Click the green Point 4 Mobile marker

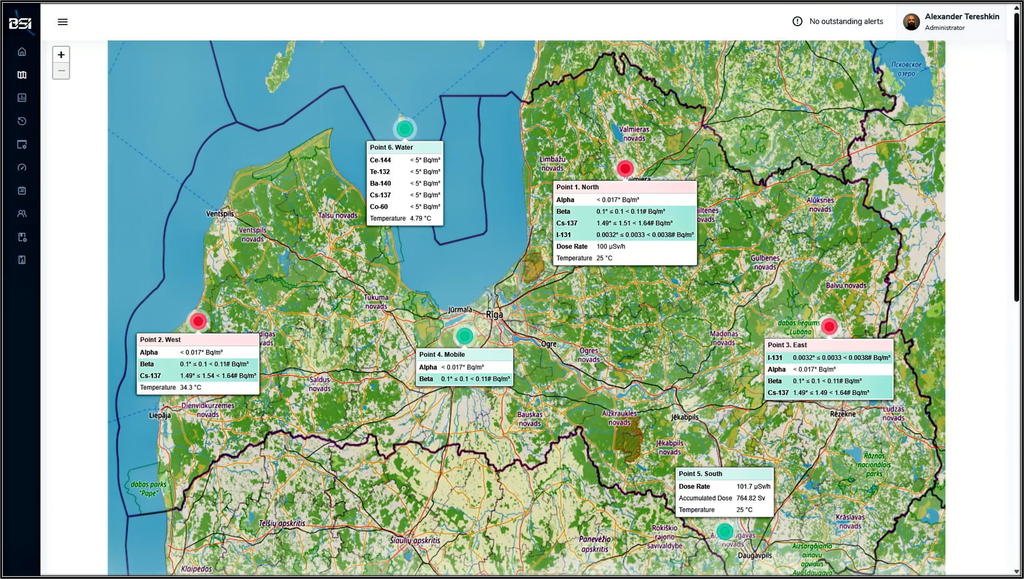(x=464, y=335)
